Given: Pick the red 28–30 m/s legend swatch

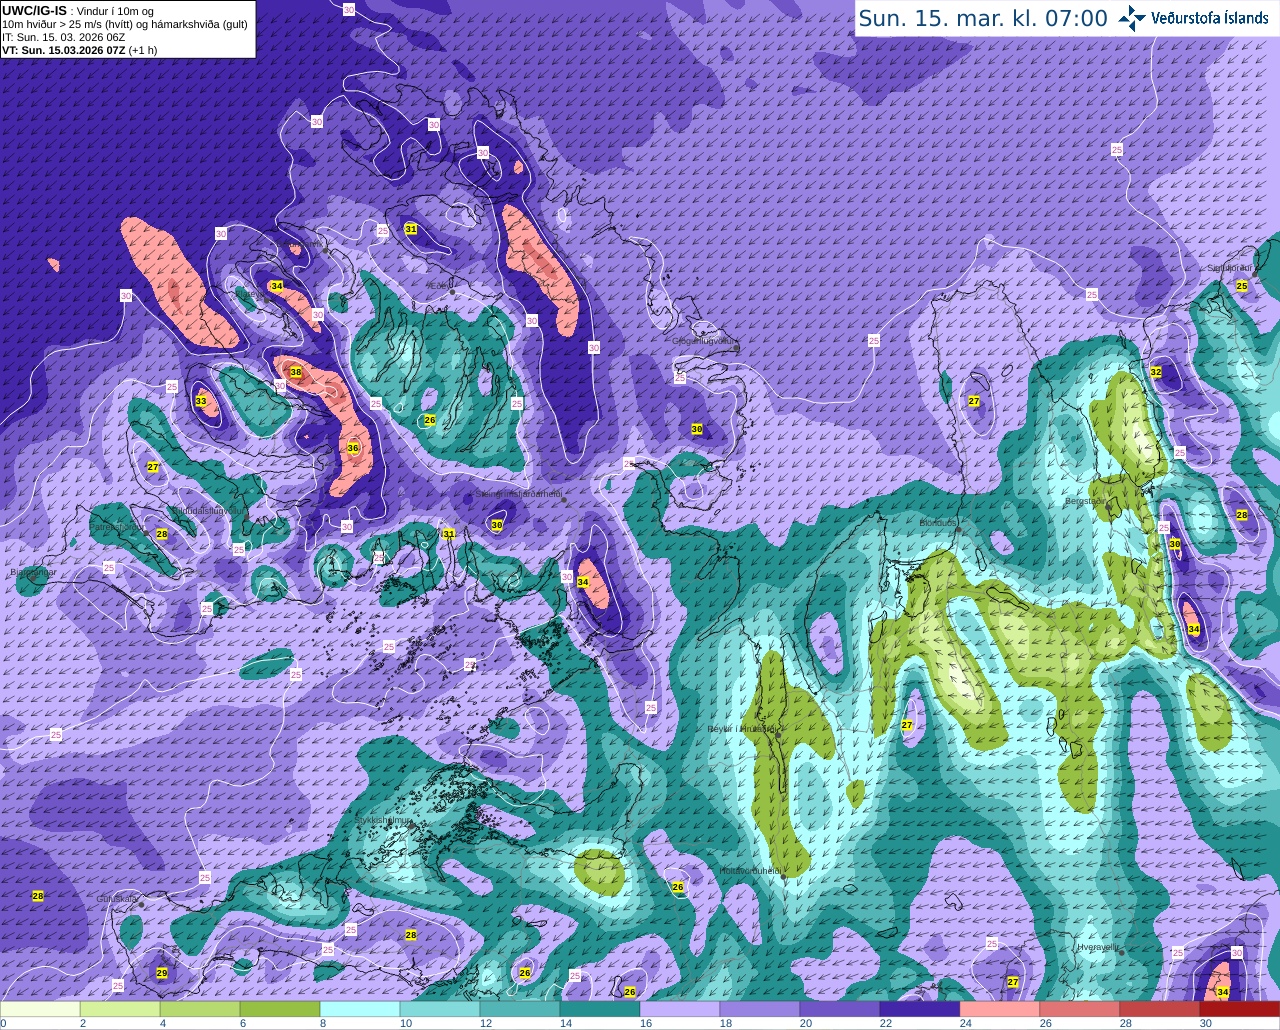Looking at the screenshot, I should (x=1160, y=1009).
